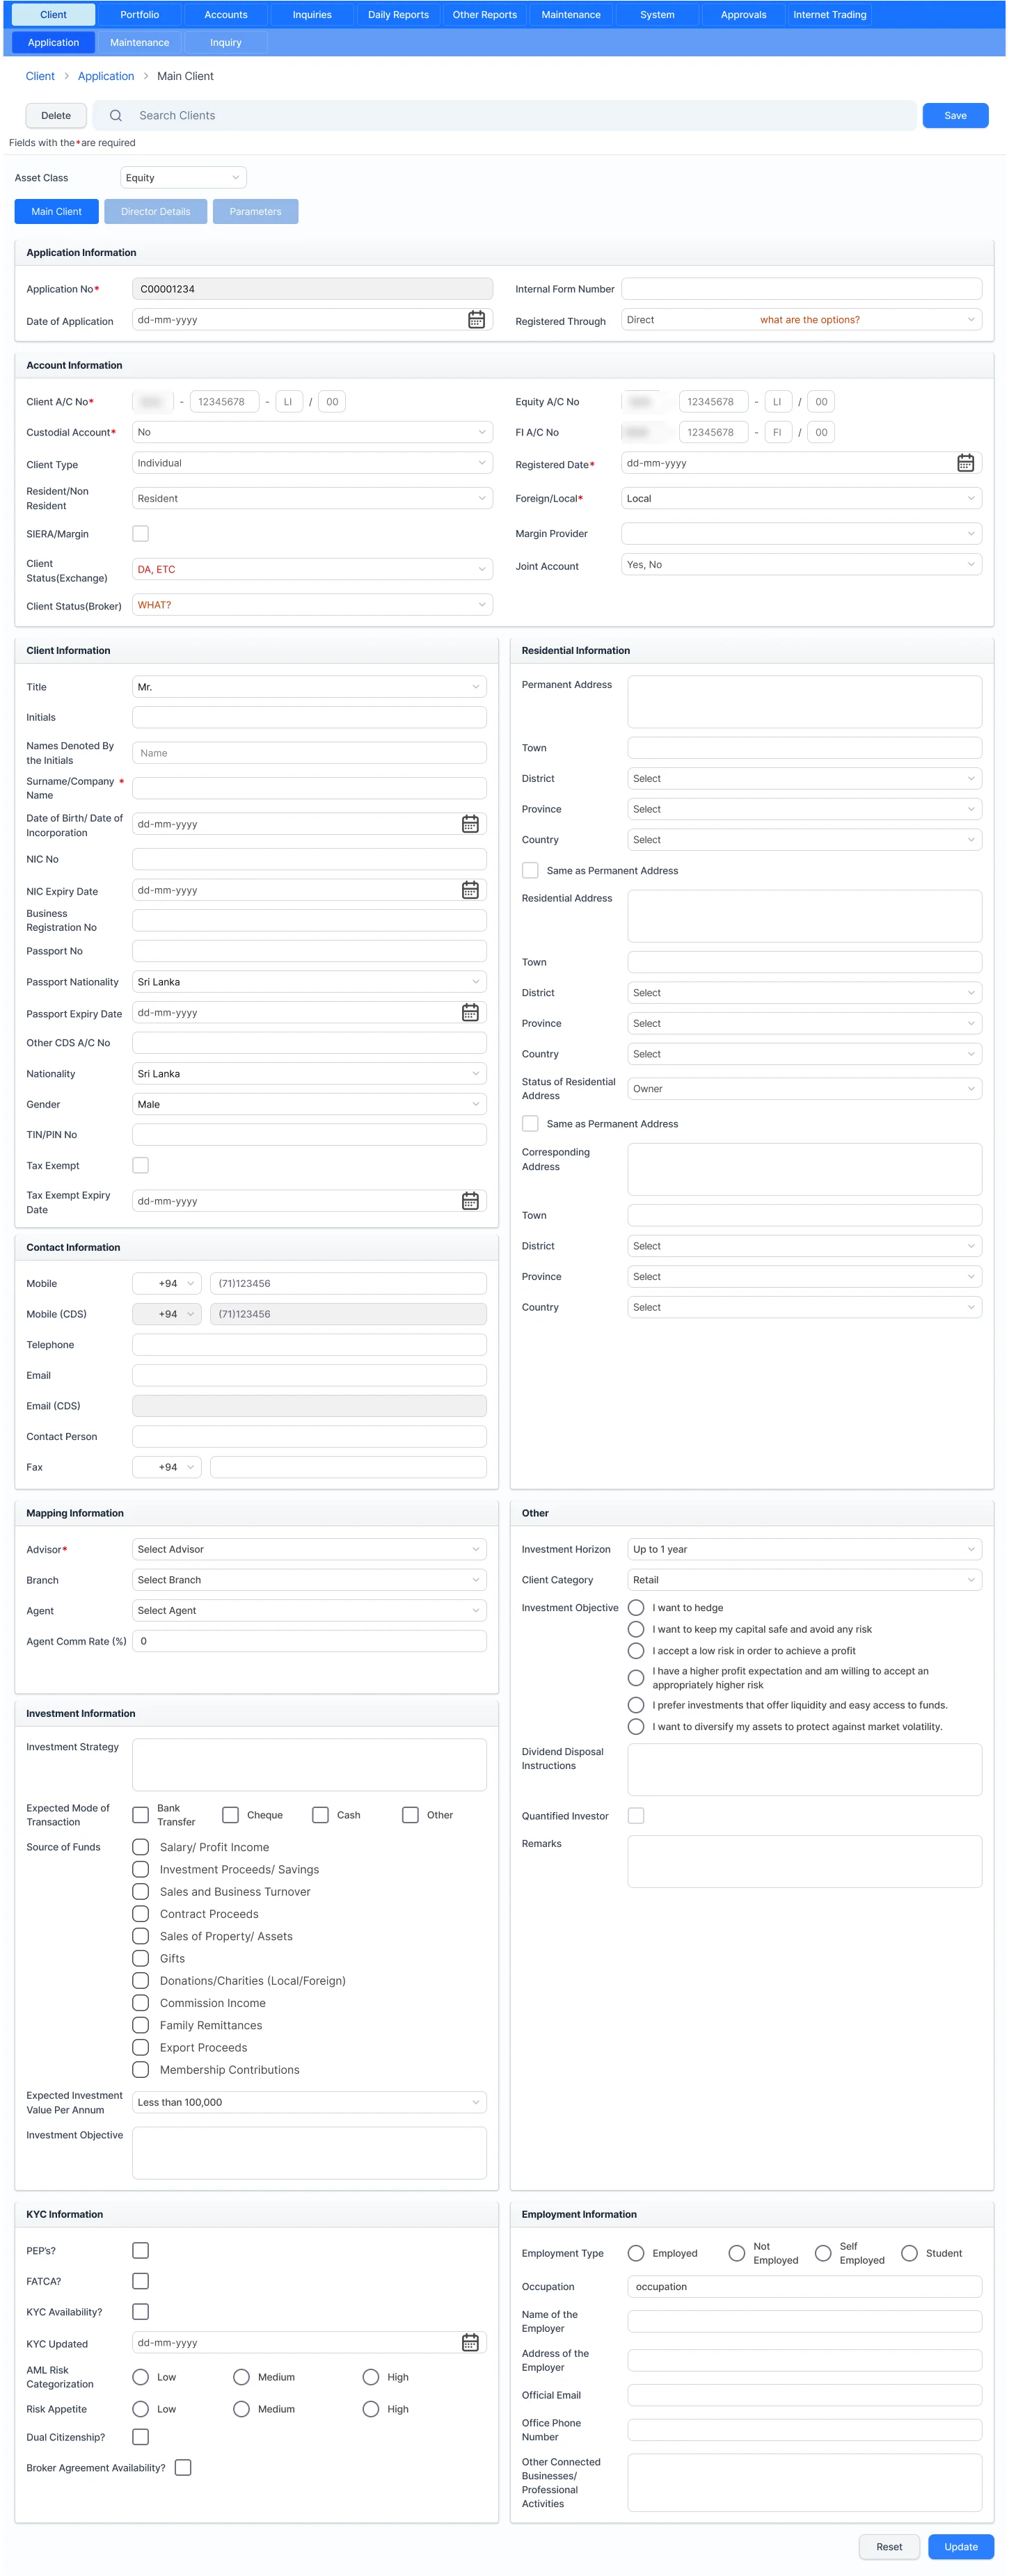Expand the Passport Nationality dropdown
This screenshot has height=2576, width=1009.
309,982
